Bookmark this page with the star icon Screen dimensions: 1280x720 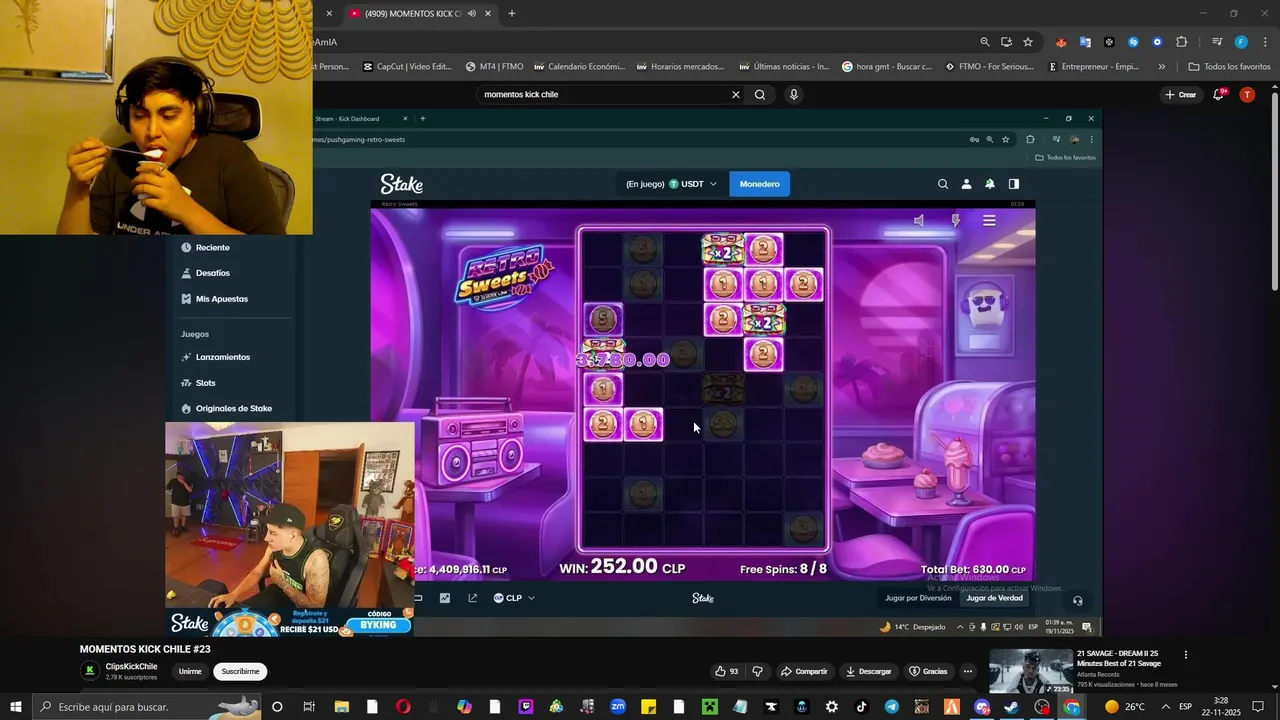pos(1028,42)
